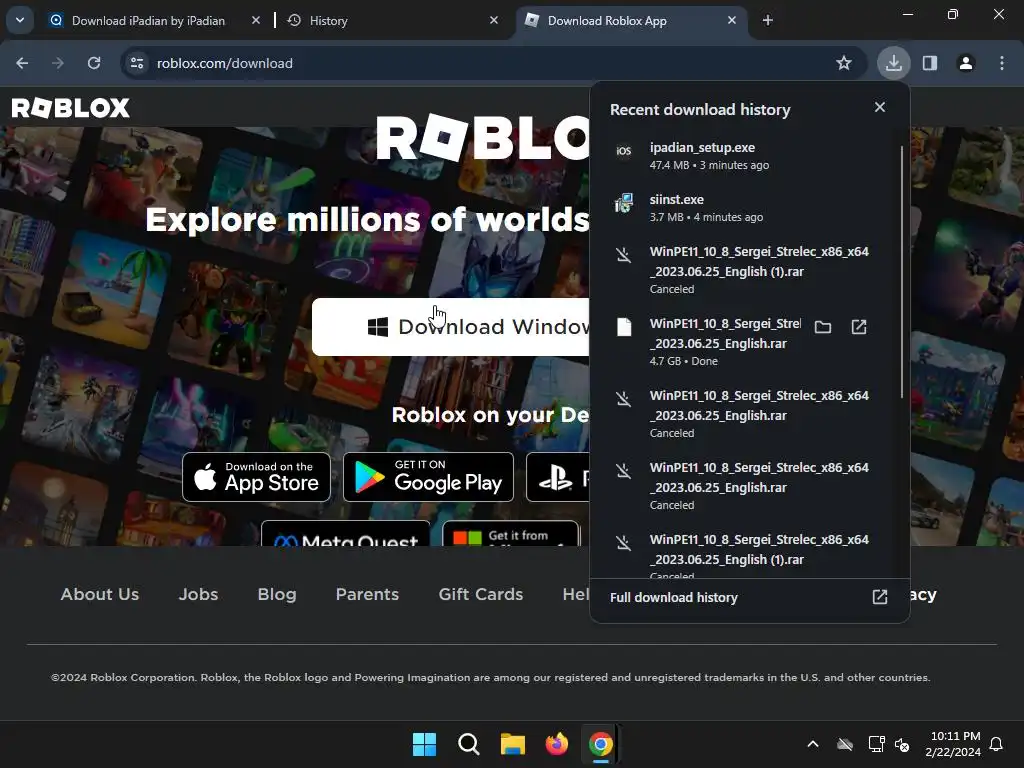Image resolution: width=1024 pixels, height=768 pixels.
Task: Click Full download history link
Action: [x=674, y=598]
